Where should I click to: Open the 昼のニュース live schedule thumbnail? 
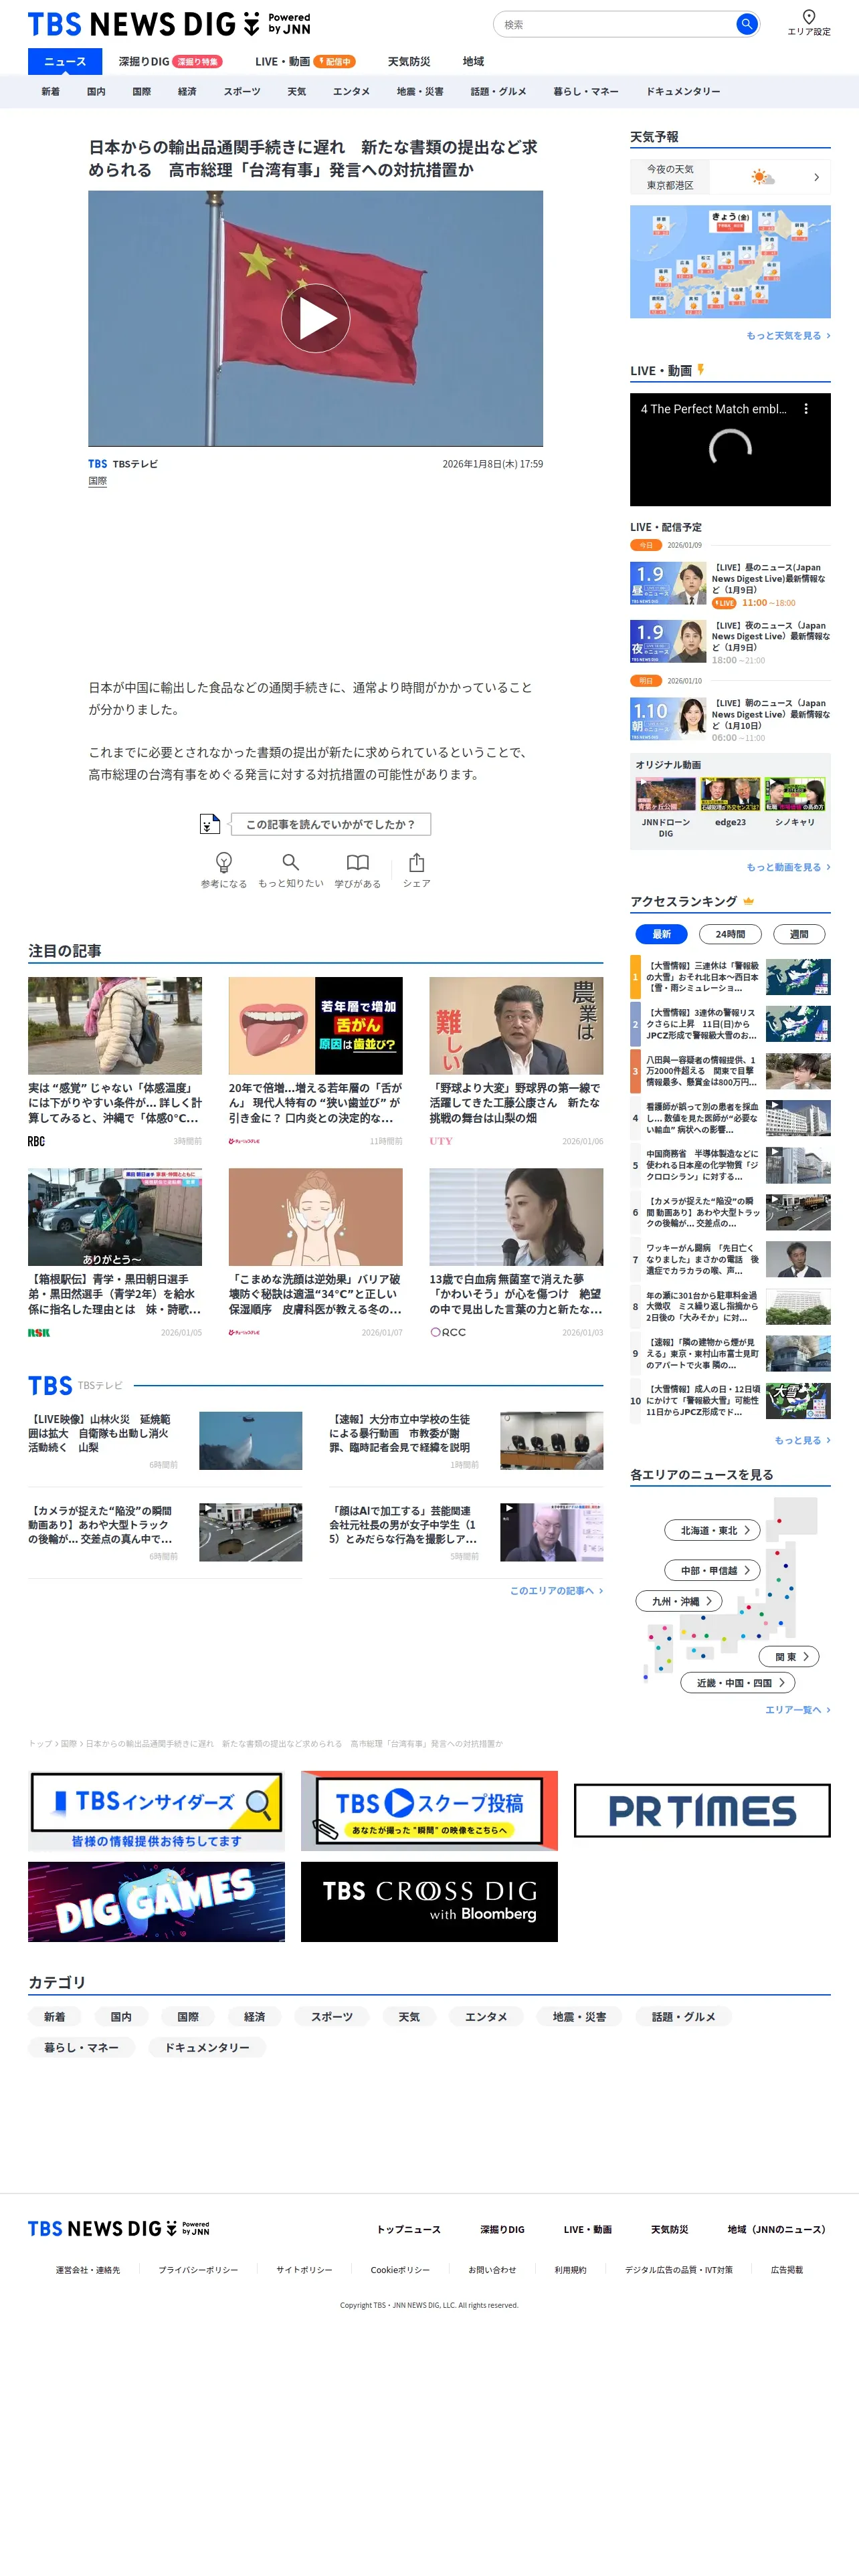[668, 583]
